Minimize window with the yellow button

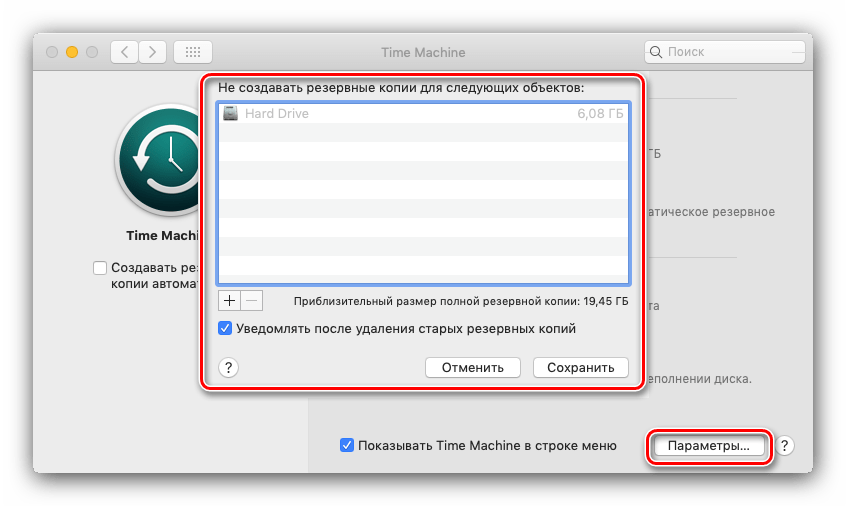click(x=71, y=51)
